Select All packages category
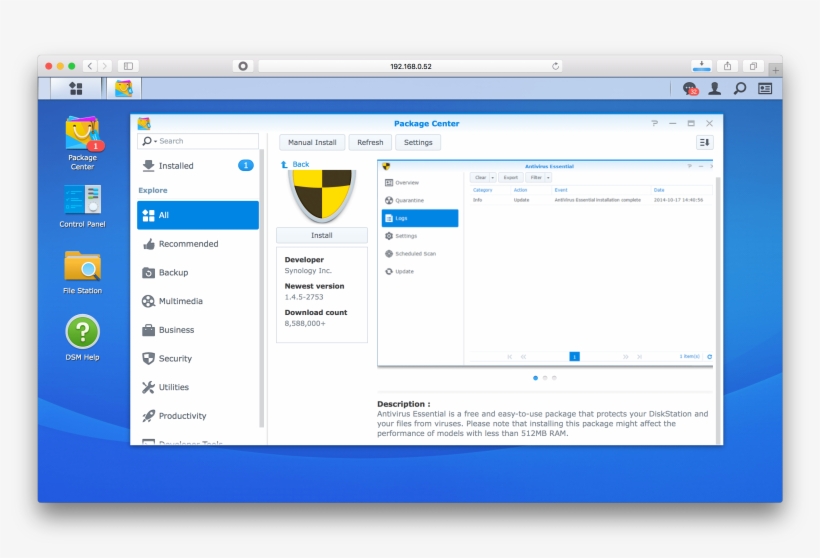The height and width of the screenshot is (558, 820). 198,215
